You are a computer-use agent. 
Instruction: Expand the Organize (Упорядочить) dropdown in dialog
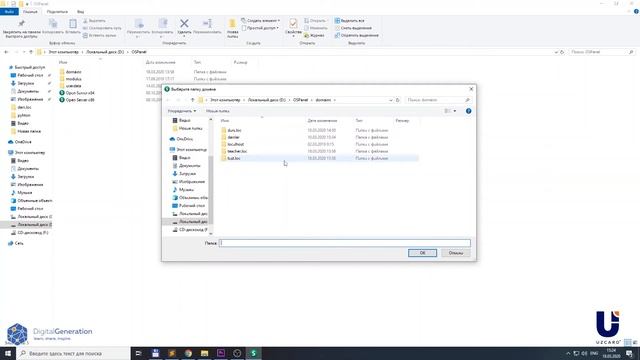[x=182, y=111]
